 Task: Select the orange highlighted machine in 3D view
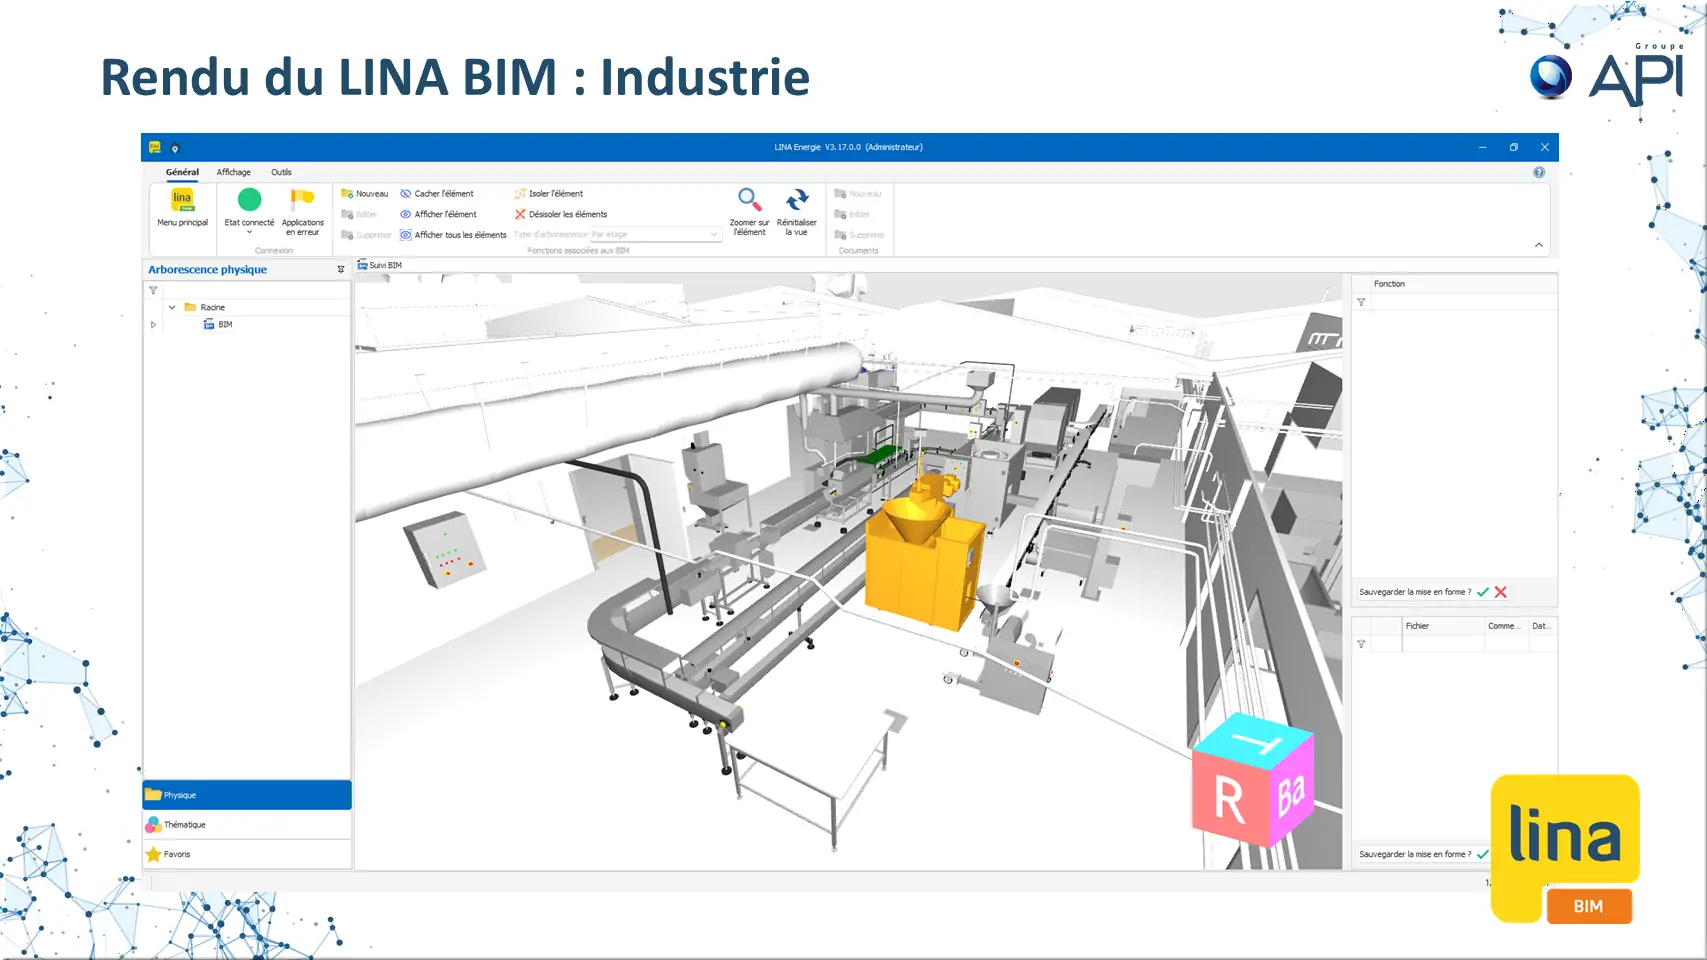pyautogui.click(x=923, y=562)
